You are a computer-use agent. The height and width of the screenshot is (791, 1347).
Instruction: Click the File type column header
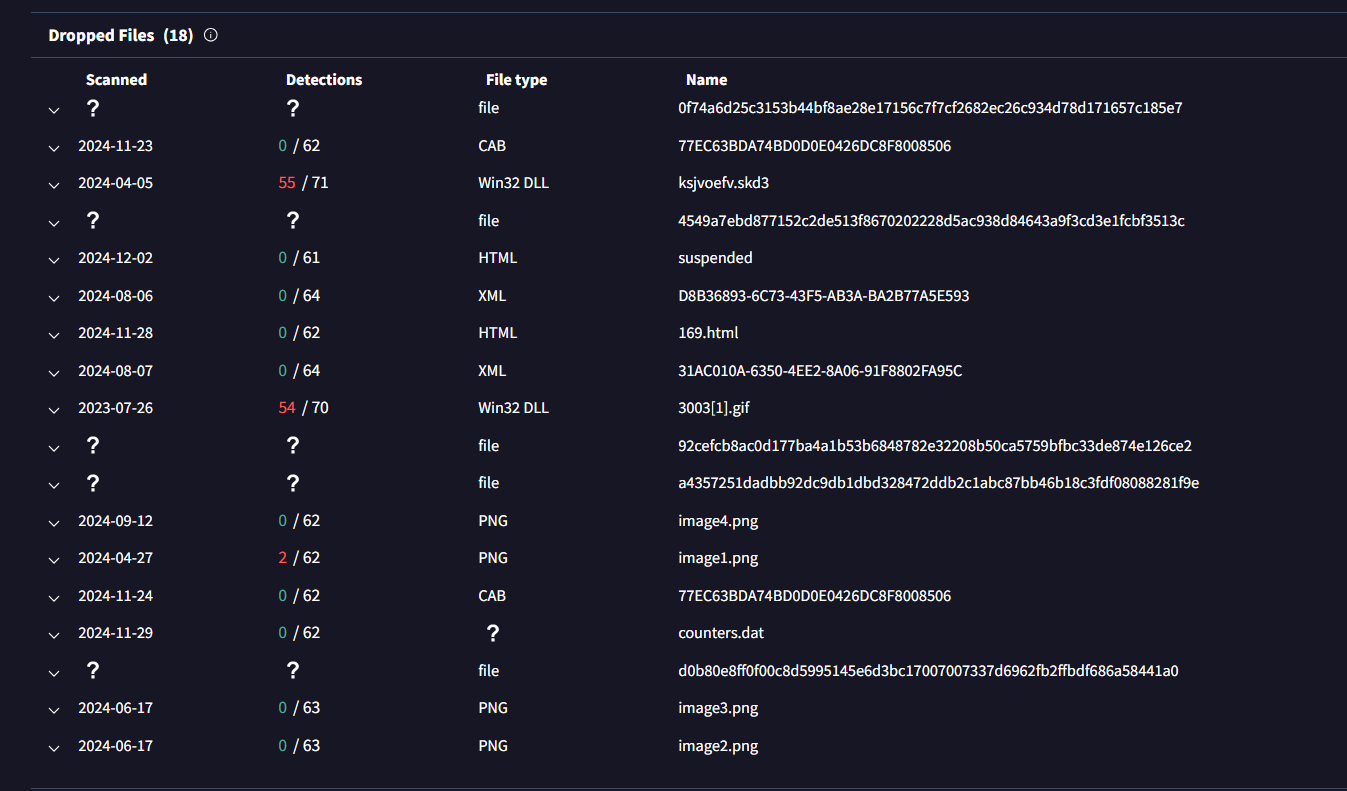pyautogui.click(x=516, y=80)
